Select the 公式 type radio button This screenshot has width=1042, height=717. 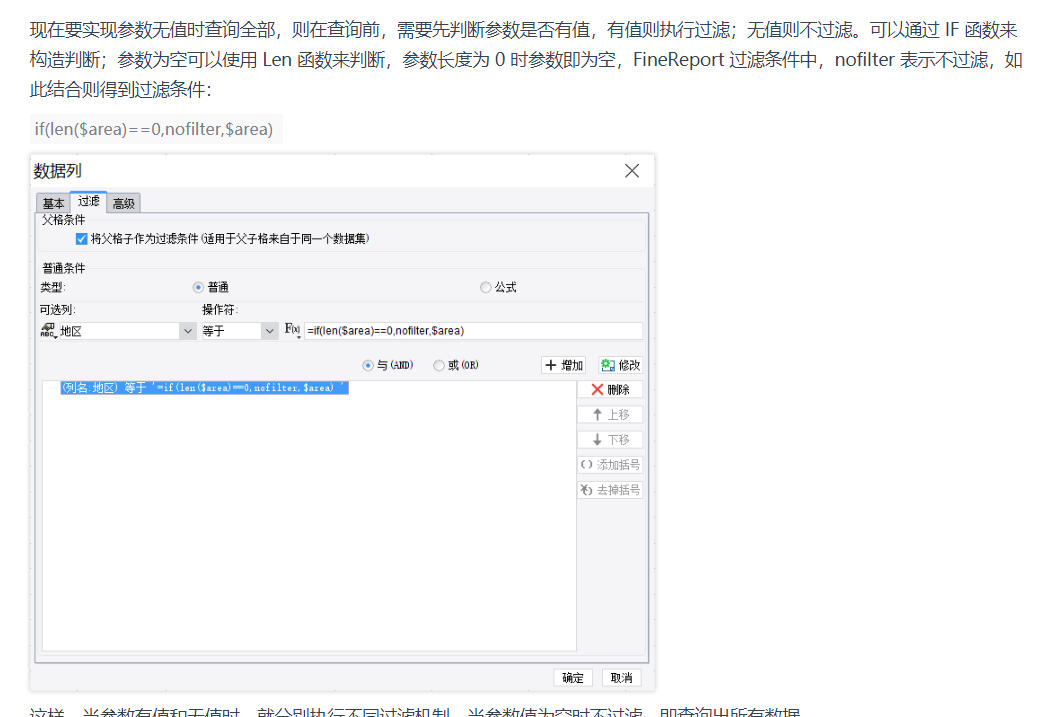pyautogui.click(x=486, y=287)
